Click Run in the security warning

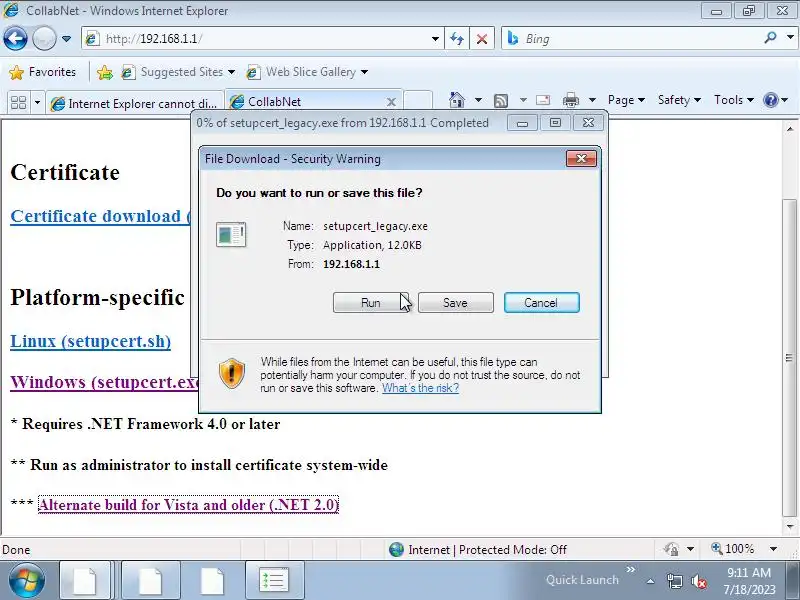pyautogui.click(x=370, y=303)
